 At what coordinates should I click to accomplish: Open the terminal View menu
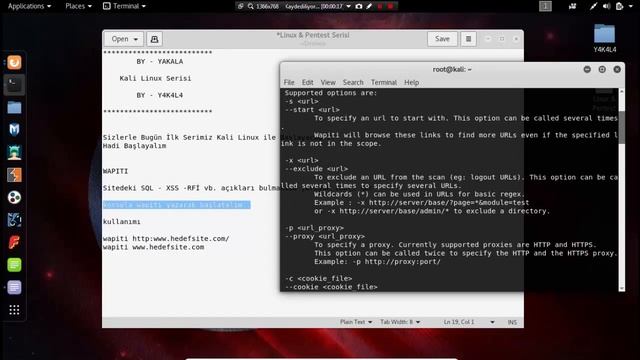[328, 82]
